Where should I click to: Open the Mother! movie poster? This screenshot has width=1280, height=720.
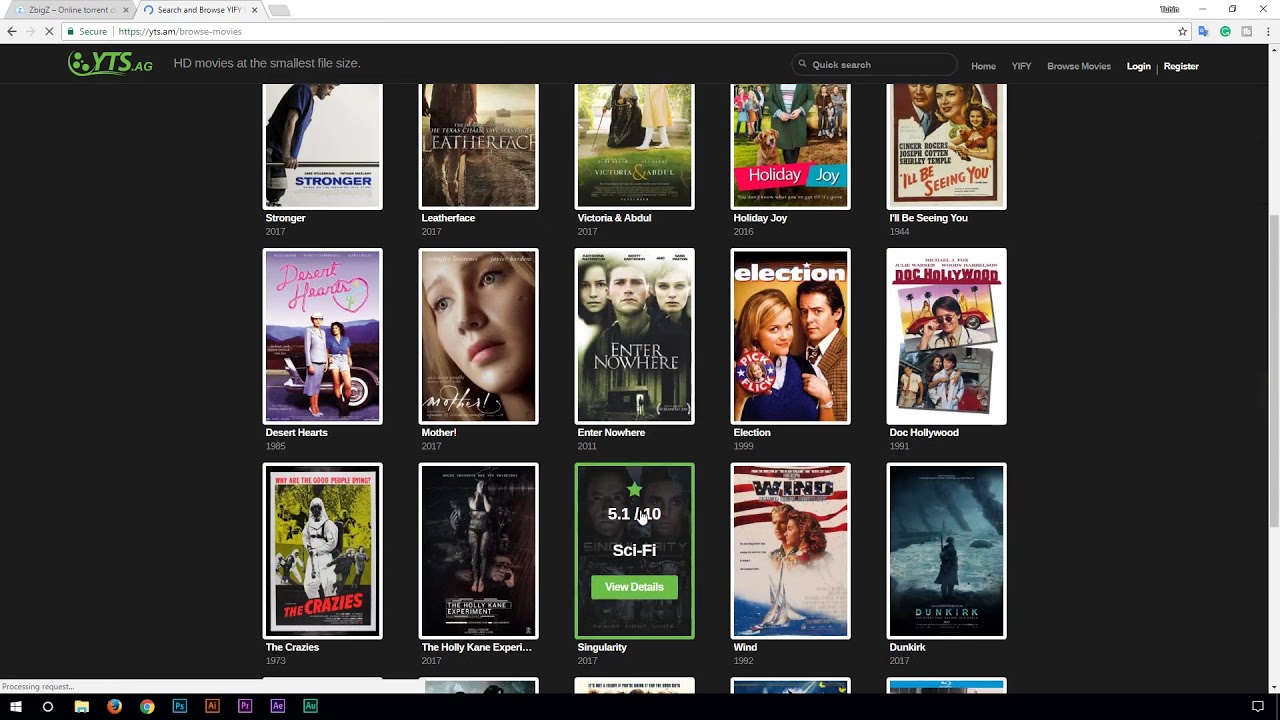(478, 336)
